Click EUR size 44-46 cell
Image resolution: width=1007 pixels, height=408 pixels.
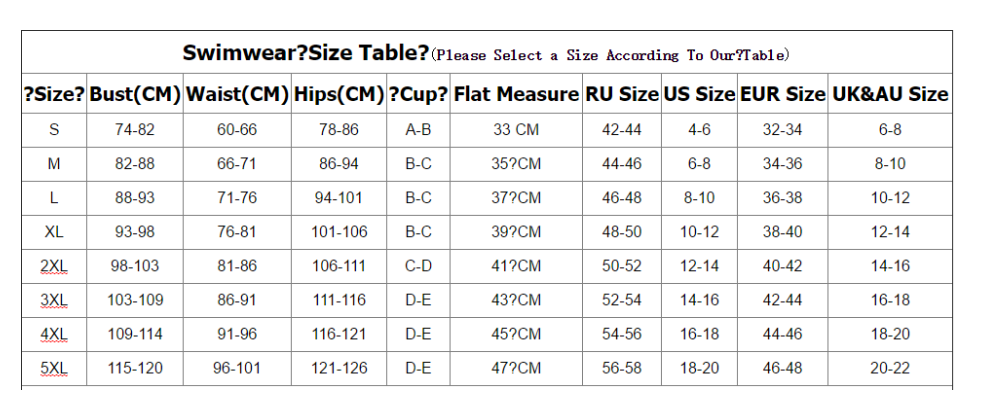782,334
